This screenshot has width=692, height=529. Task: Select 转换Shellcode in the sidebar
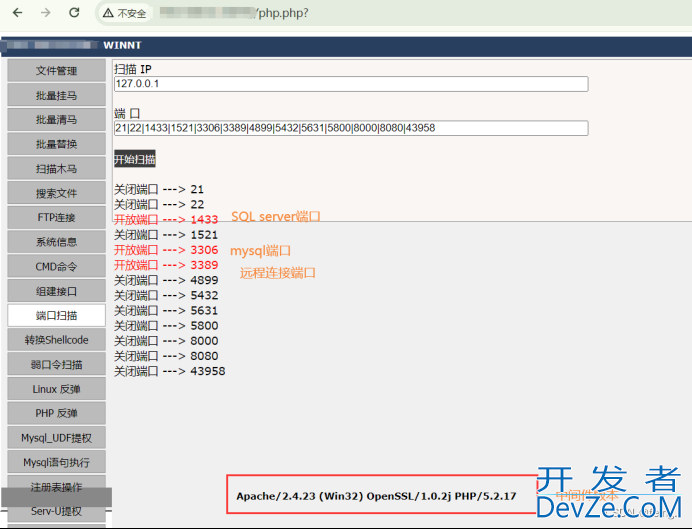(56, 340)
